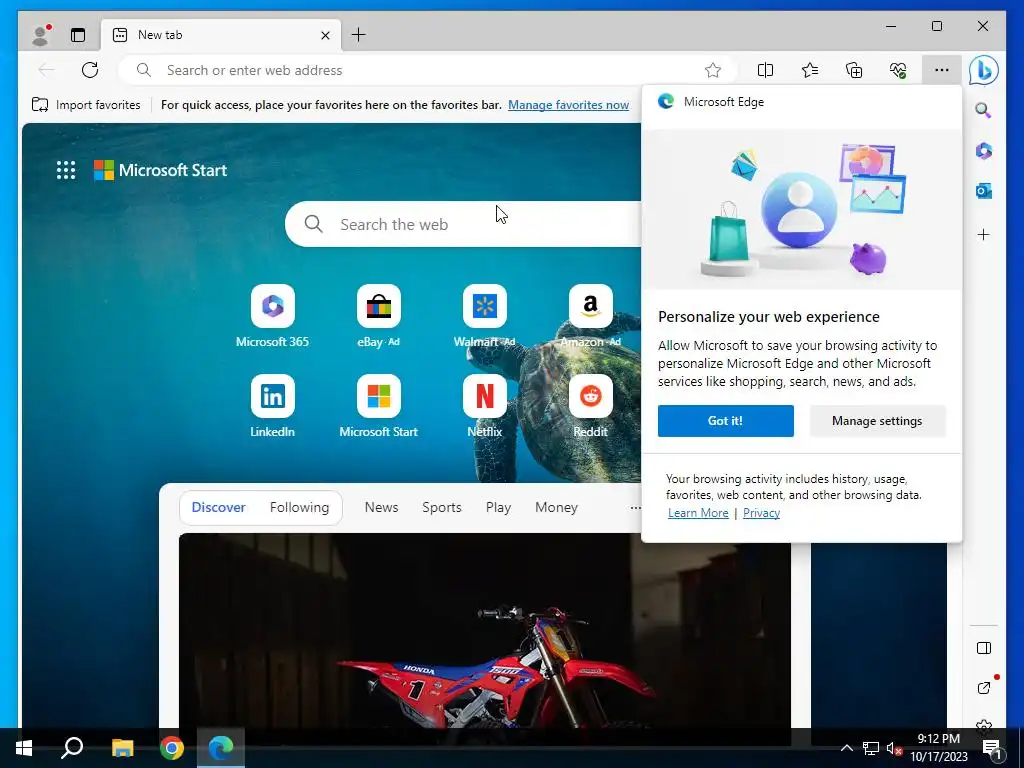The image size is (1024, 768).
Task: Open the Sports tab
Action: [x=441, y=507]
